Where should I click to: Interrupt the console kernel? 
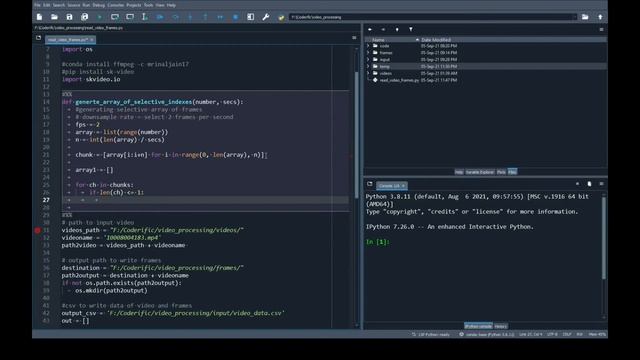coord(577,184)
